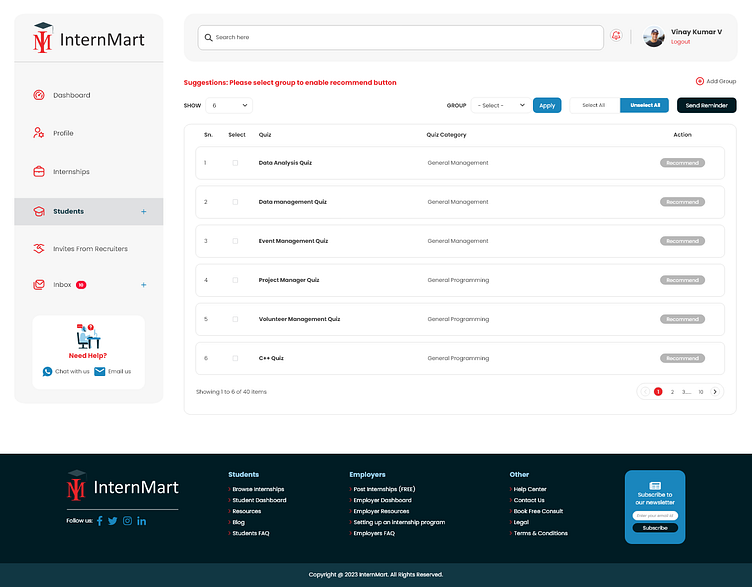Viewport: 752px width, 587px height.
Task: Click the Add Group plus icon
Action: click(x=700, y=81)
